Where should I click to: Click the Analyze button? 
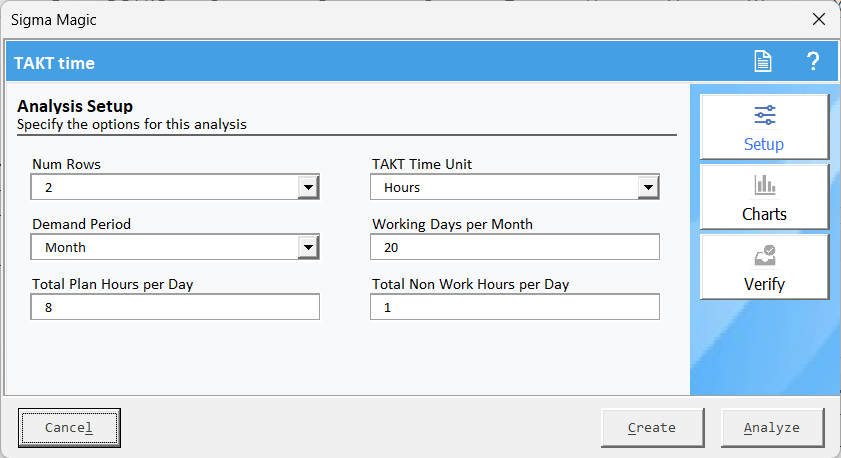[772, 427]
